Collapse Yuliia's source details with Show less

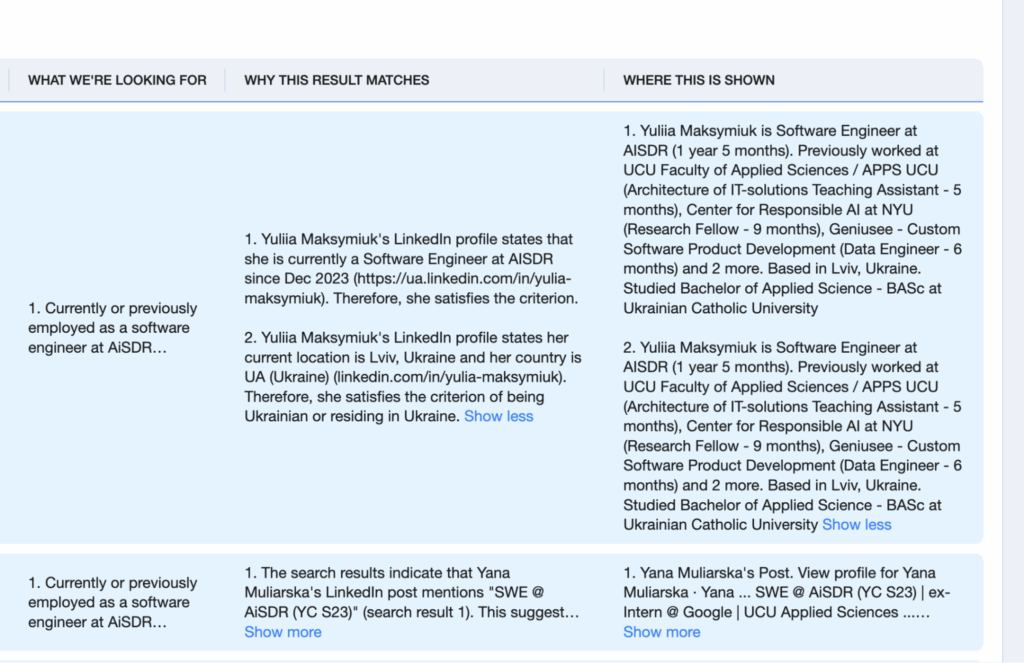pyautogui.click(x=856, y=524)
